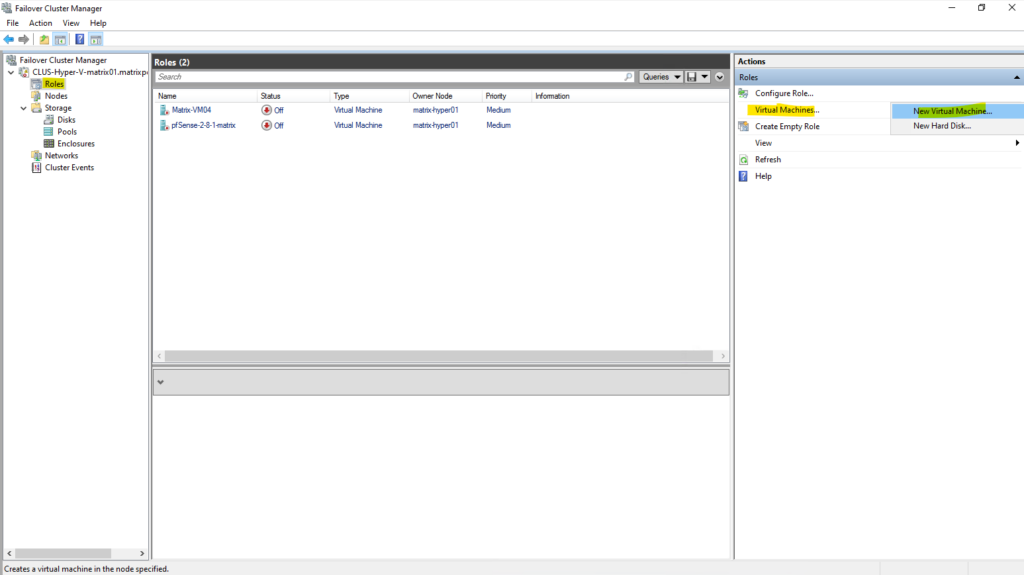The width and height of the screenshot is (1024, 575).
Task: Click the blue Help toolbar icon
Action: pos(79,40)
